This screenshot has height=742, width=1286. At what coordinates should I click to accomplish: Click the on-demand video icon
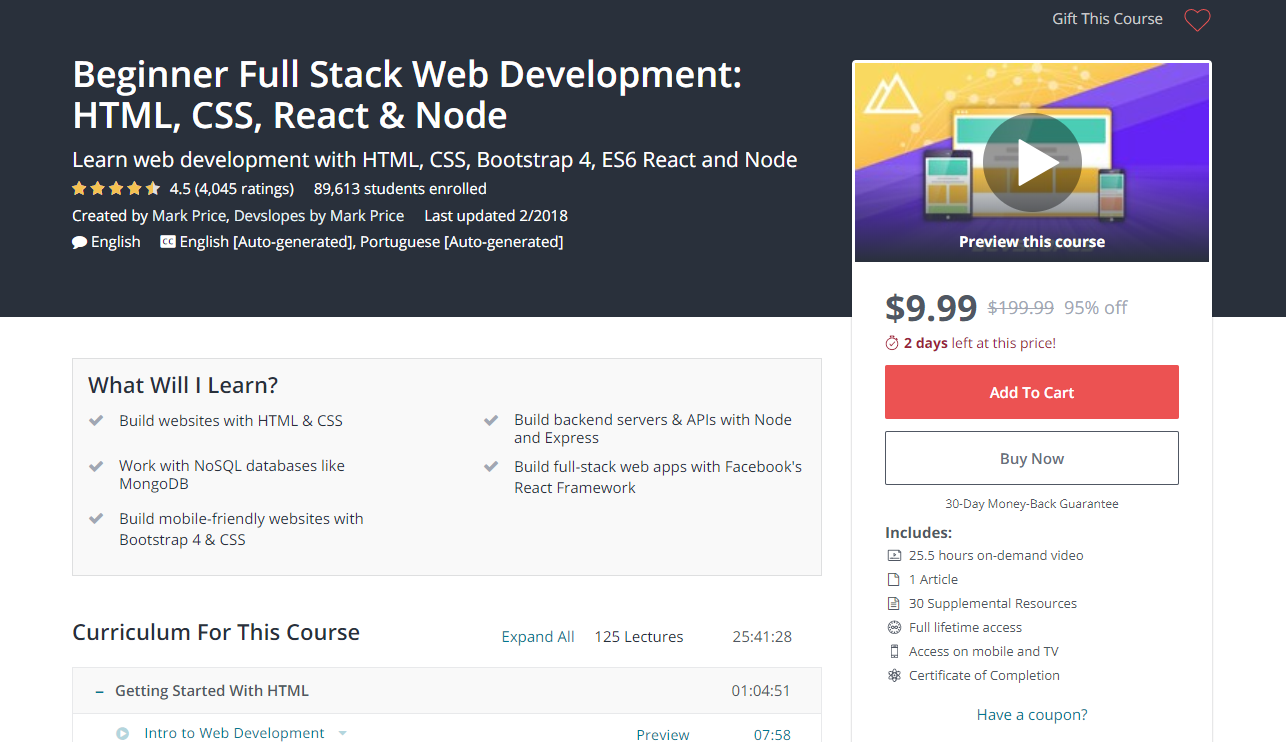click(894, 555)
